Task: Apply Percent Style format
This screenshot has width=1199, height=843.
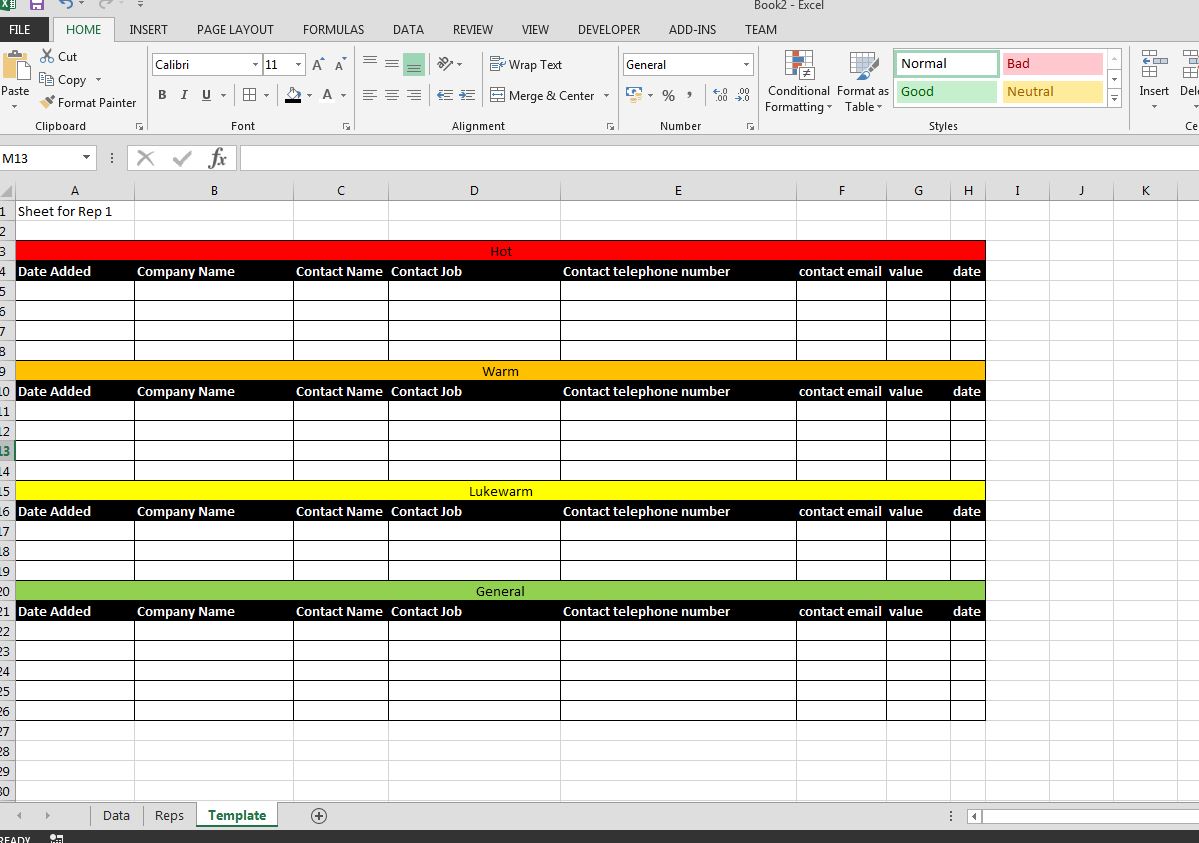Action: [x=668, y=95]
